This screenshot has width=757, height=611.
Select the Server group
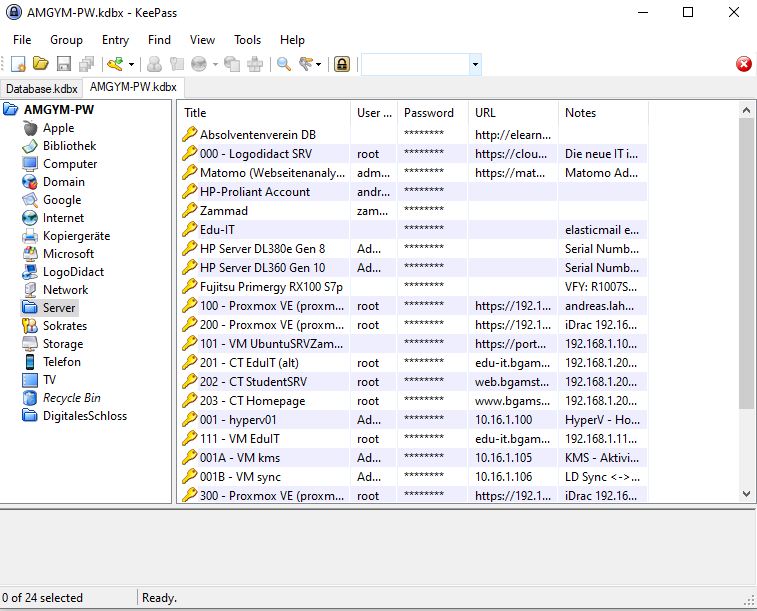58,308
